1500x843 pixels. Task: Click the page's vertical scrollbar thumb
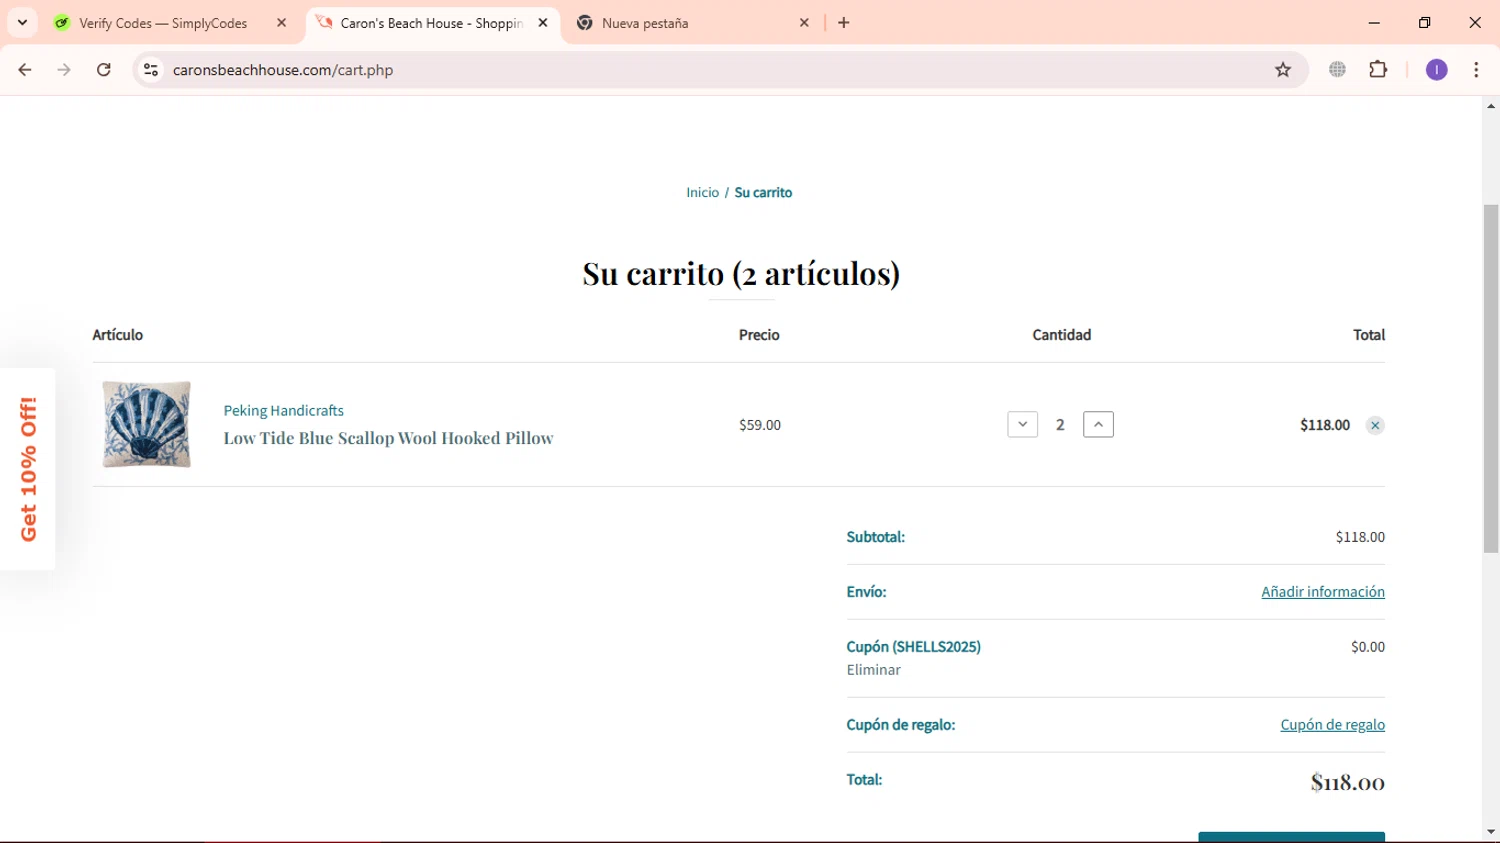pyautogui.click(x=1491, y=378)
